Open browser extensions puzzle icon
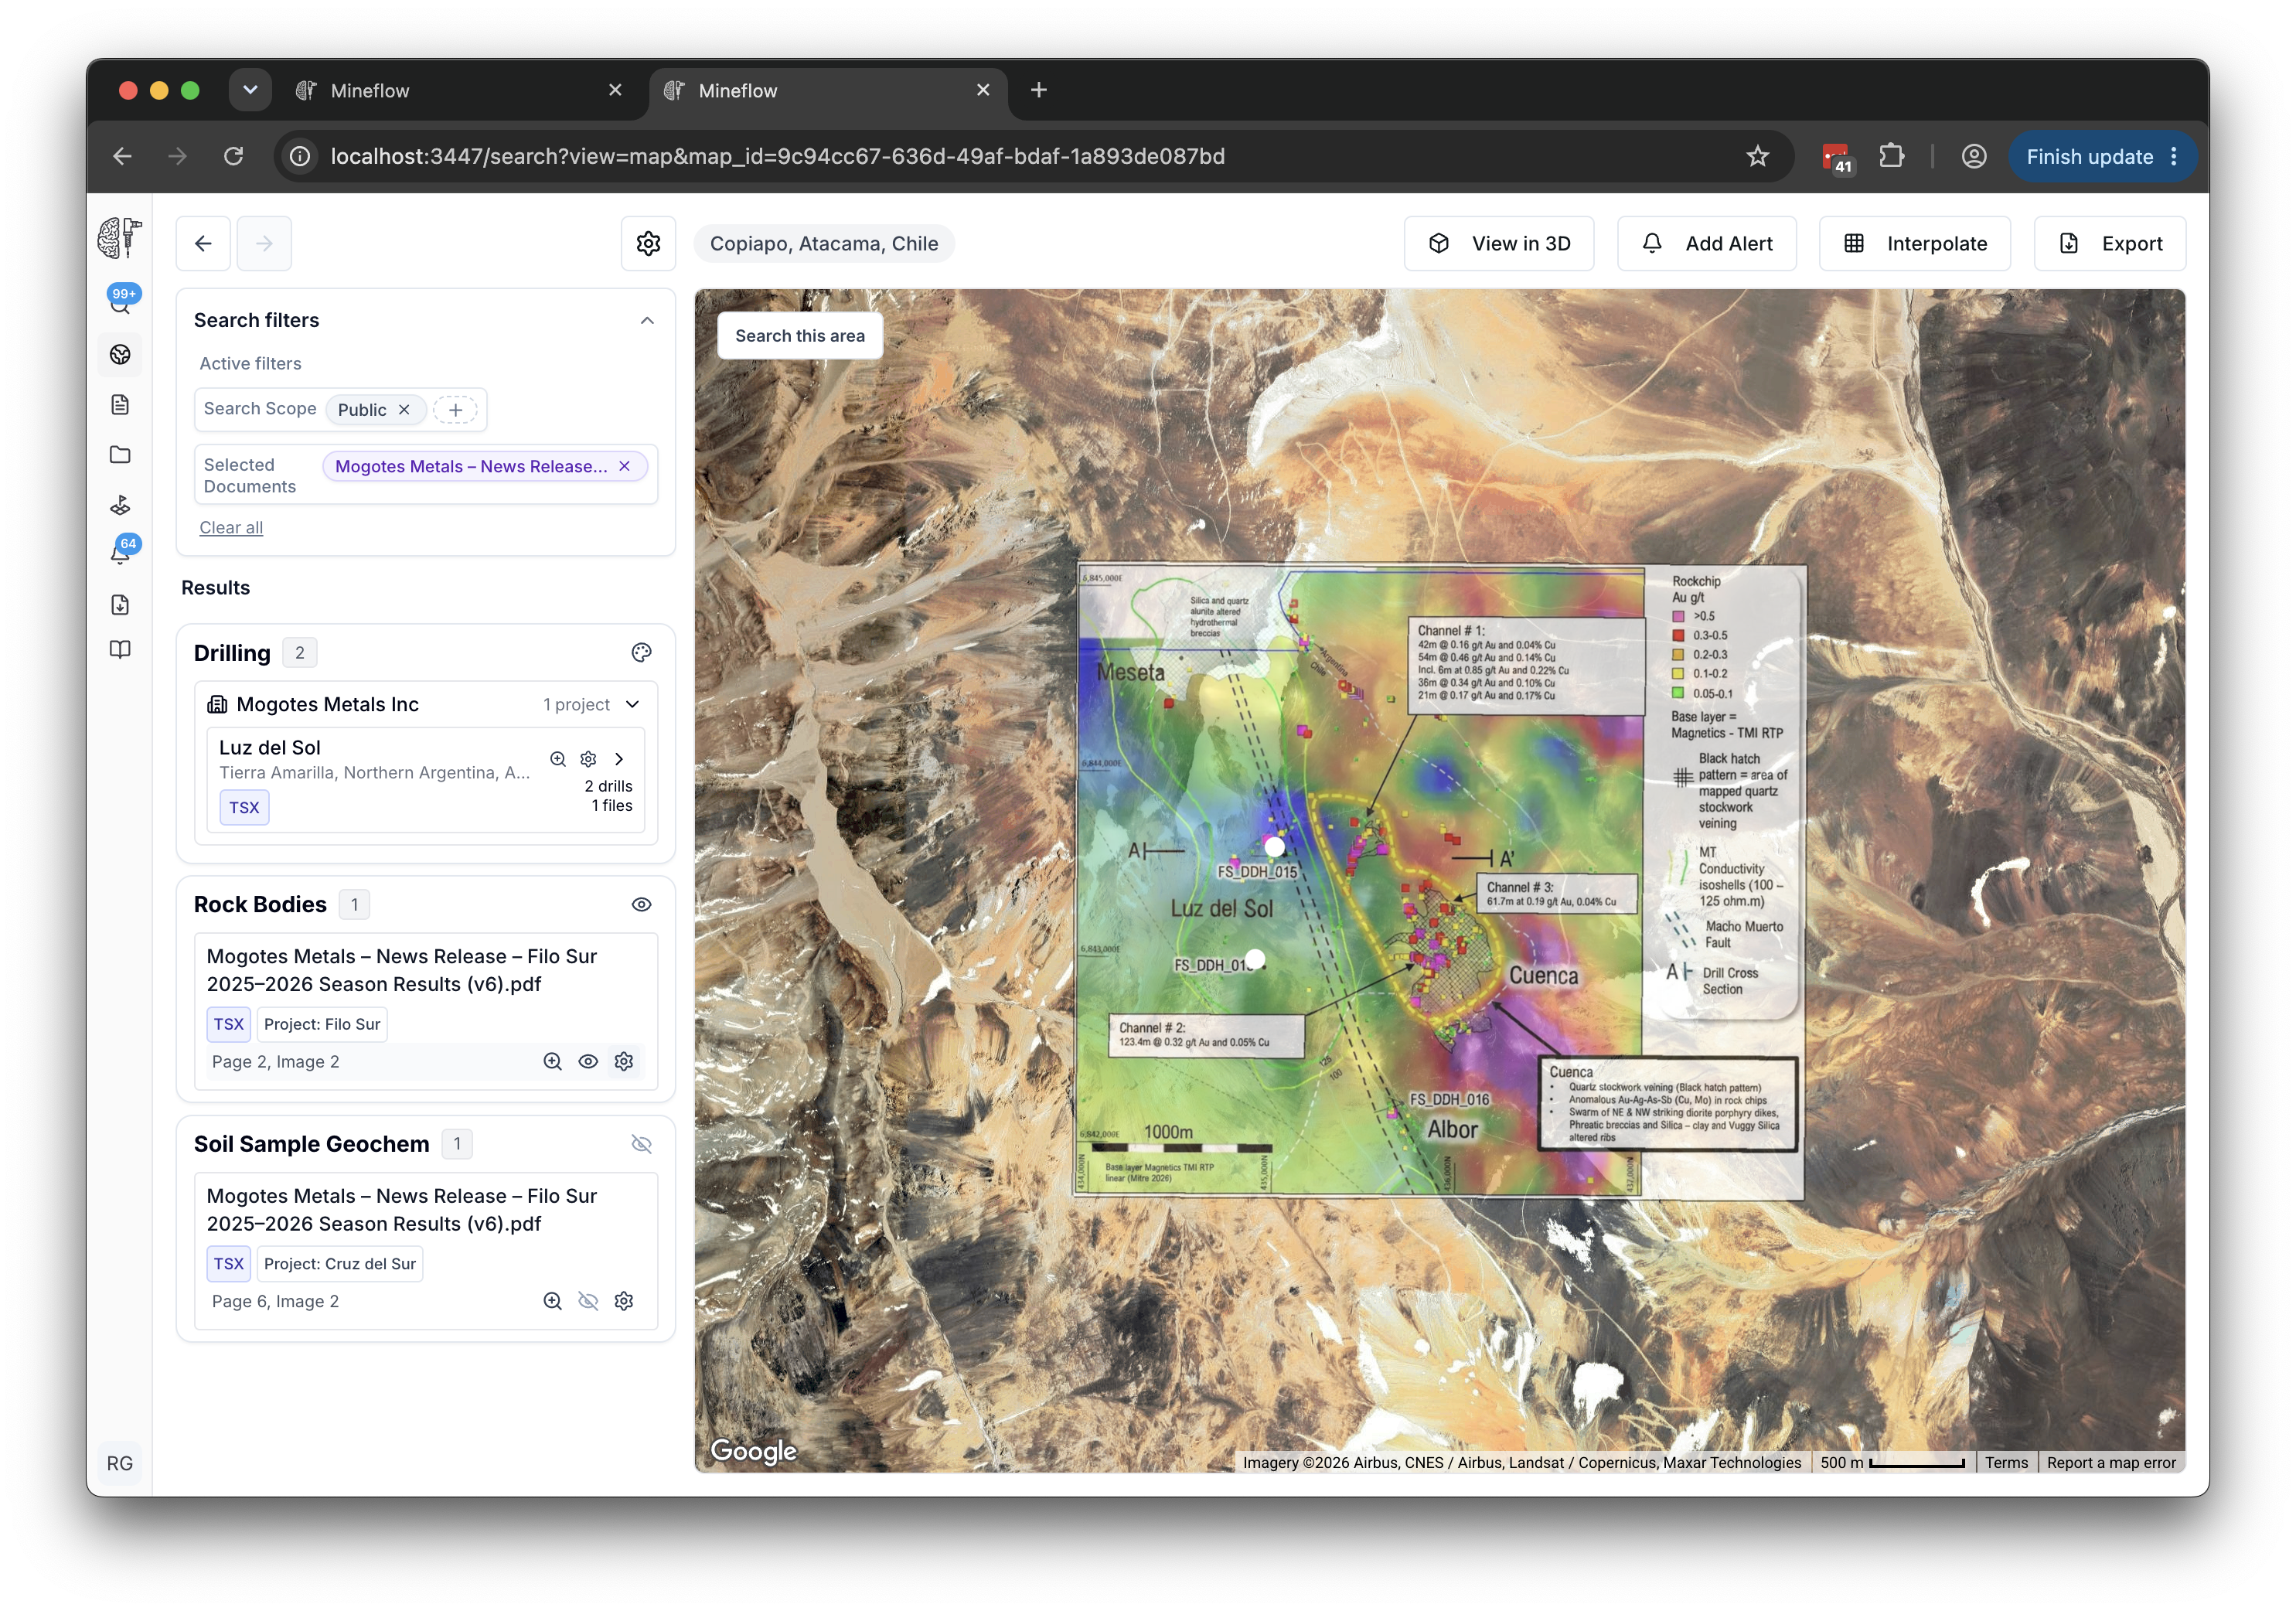2296x1611 pixels. (1890, 157)
